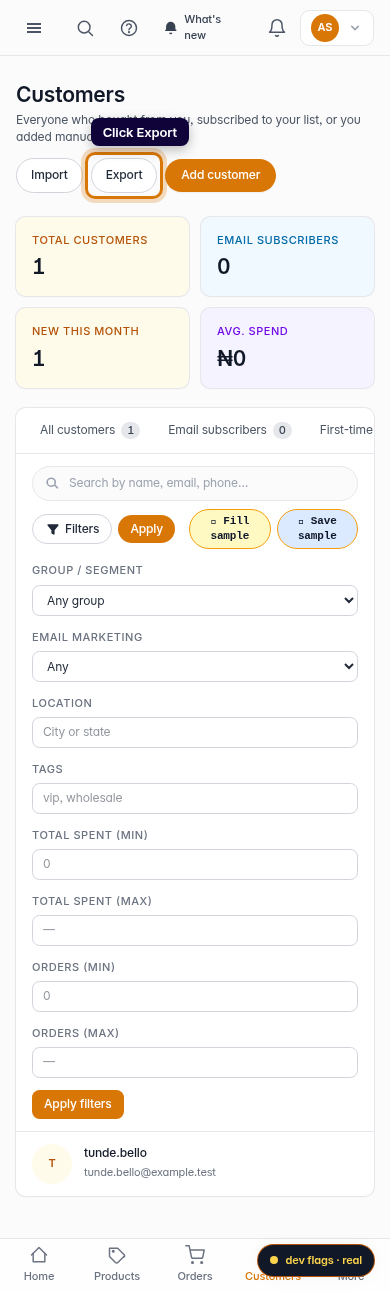
Task: Click tunde.bello@example.test email
Action: click(150, 1172)
